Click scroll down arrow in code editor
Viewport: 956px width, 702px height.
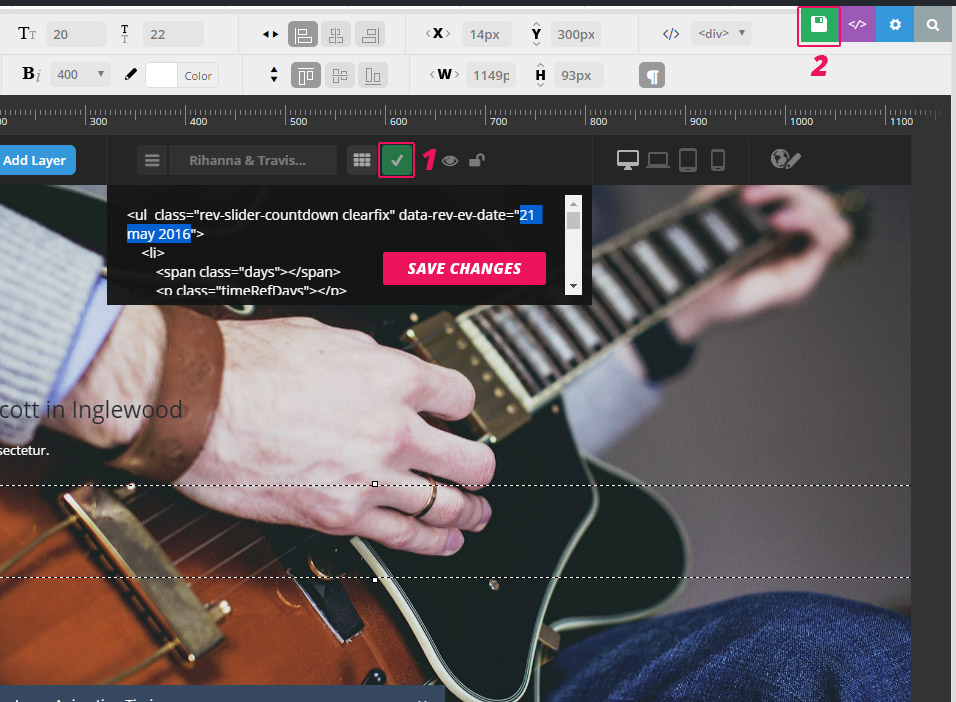point(573,286)
